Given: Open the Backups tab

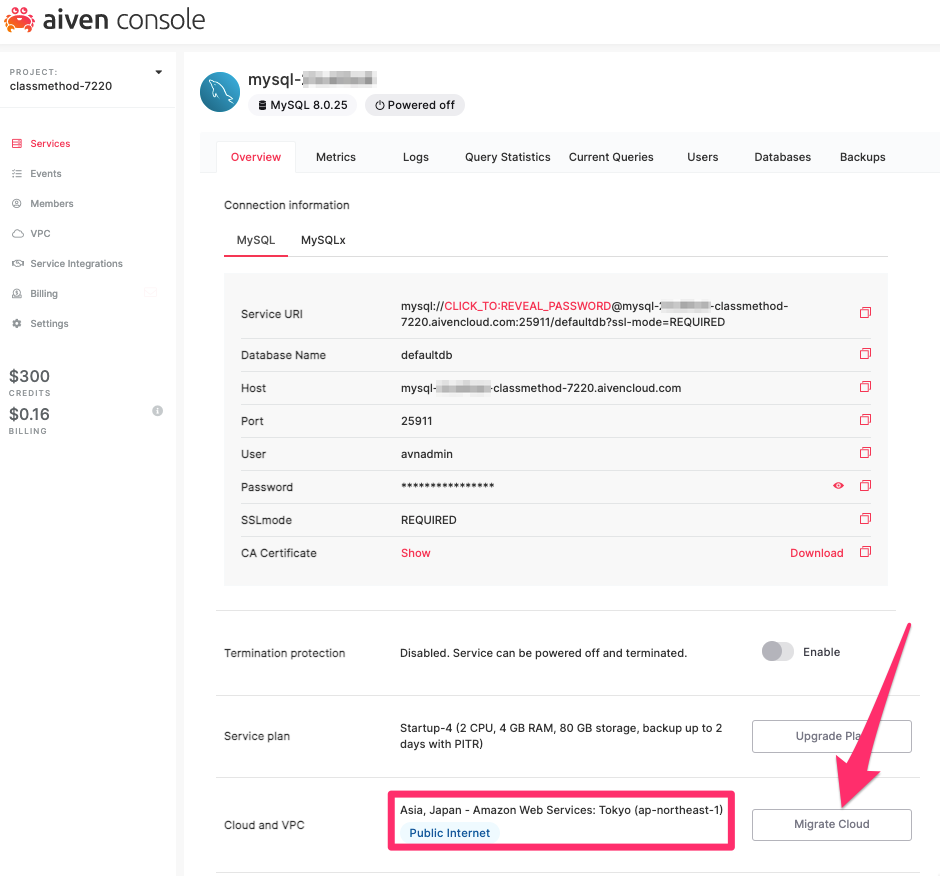Looking at the screenshot, I should [x=862, y=157].
